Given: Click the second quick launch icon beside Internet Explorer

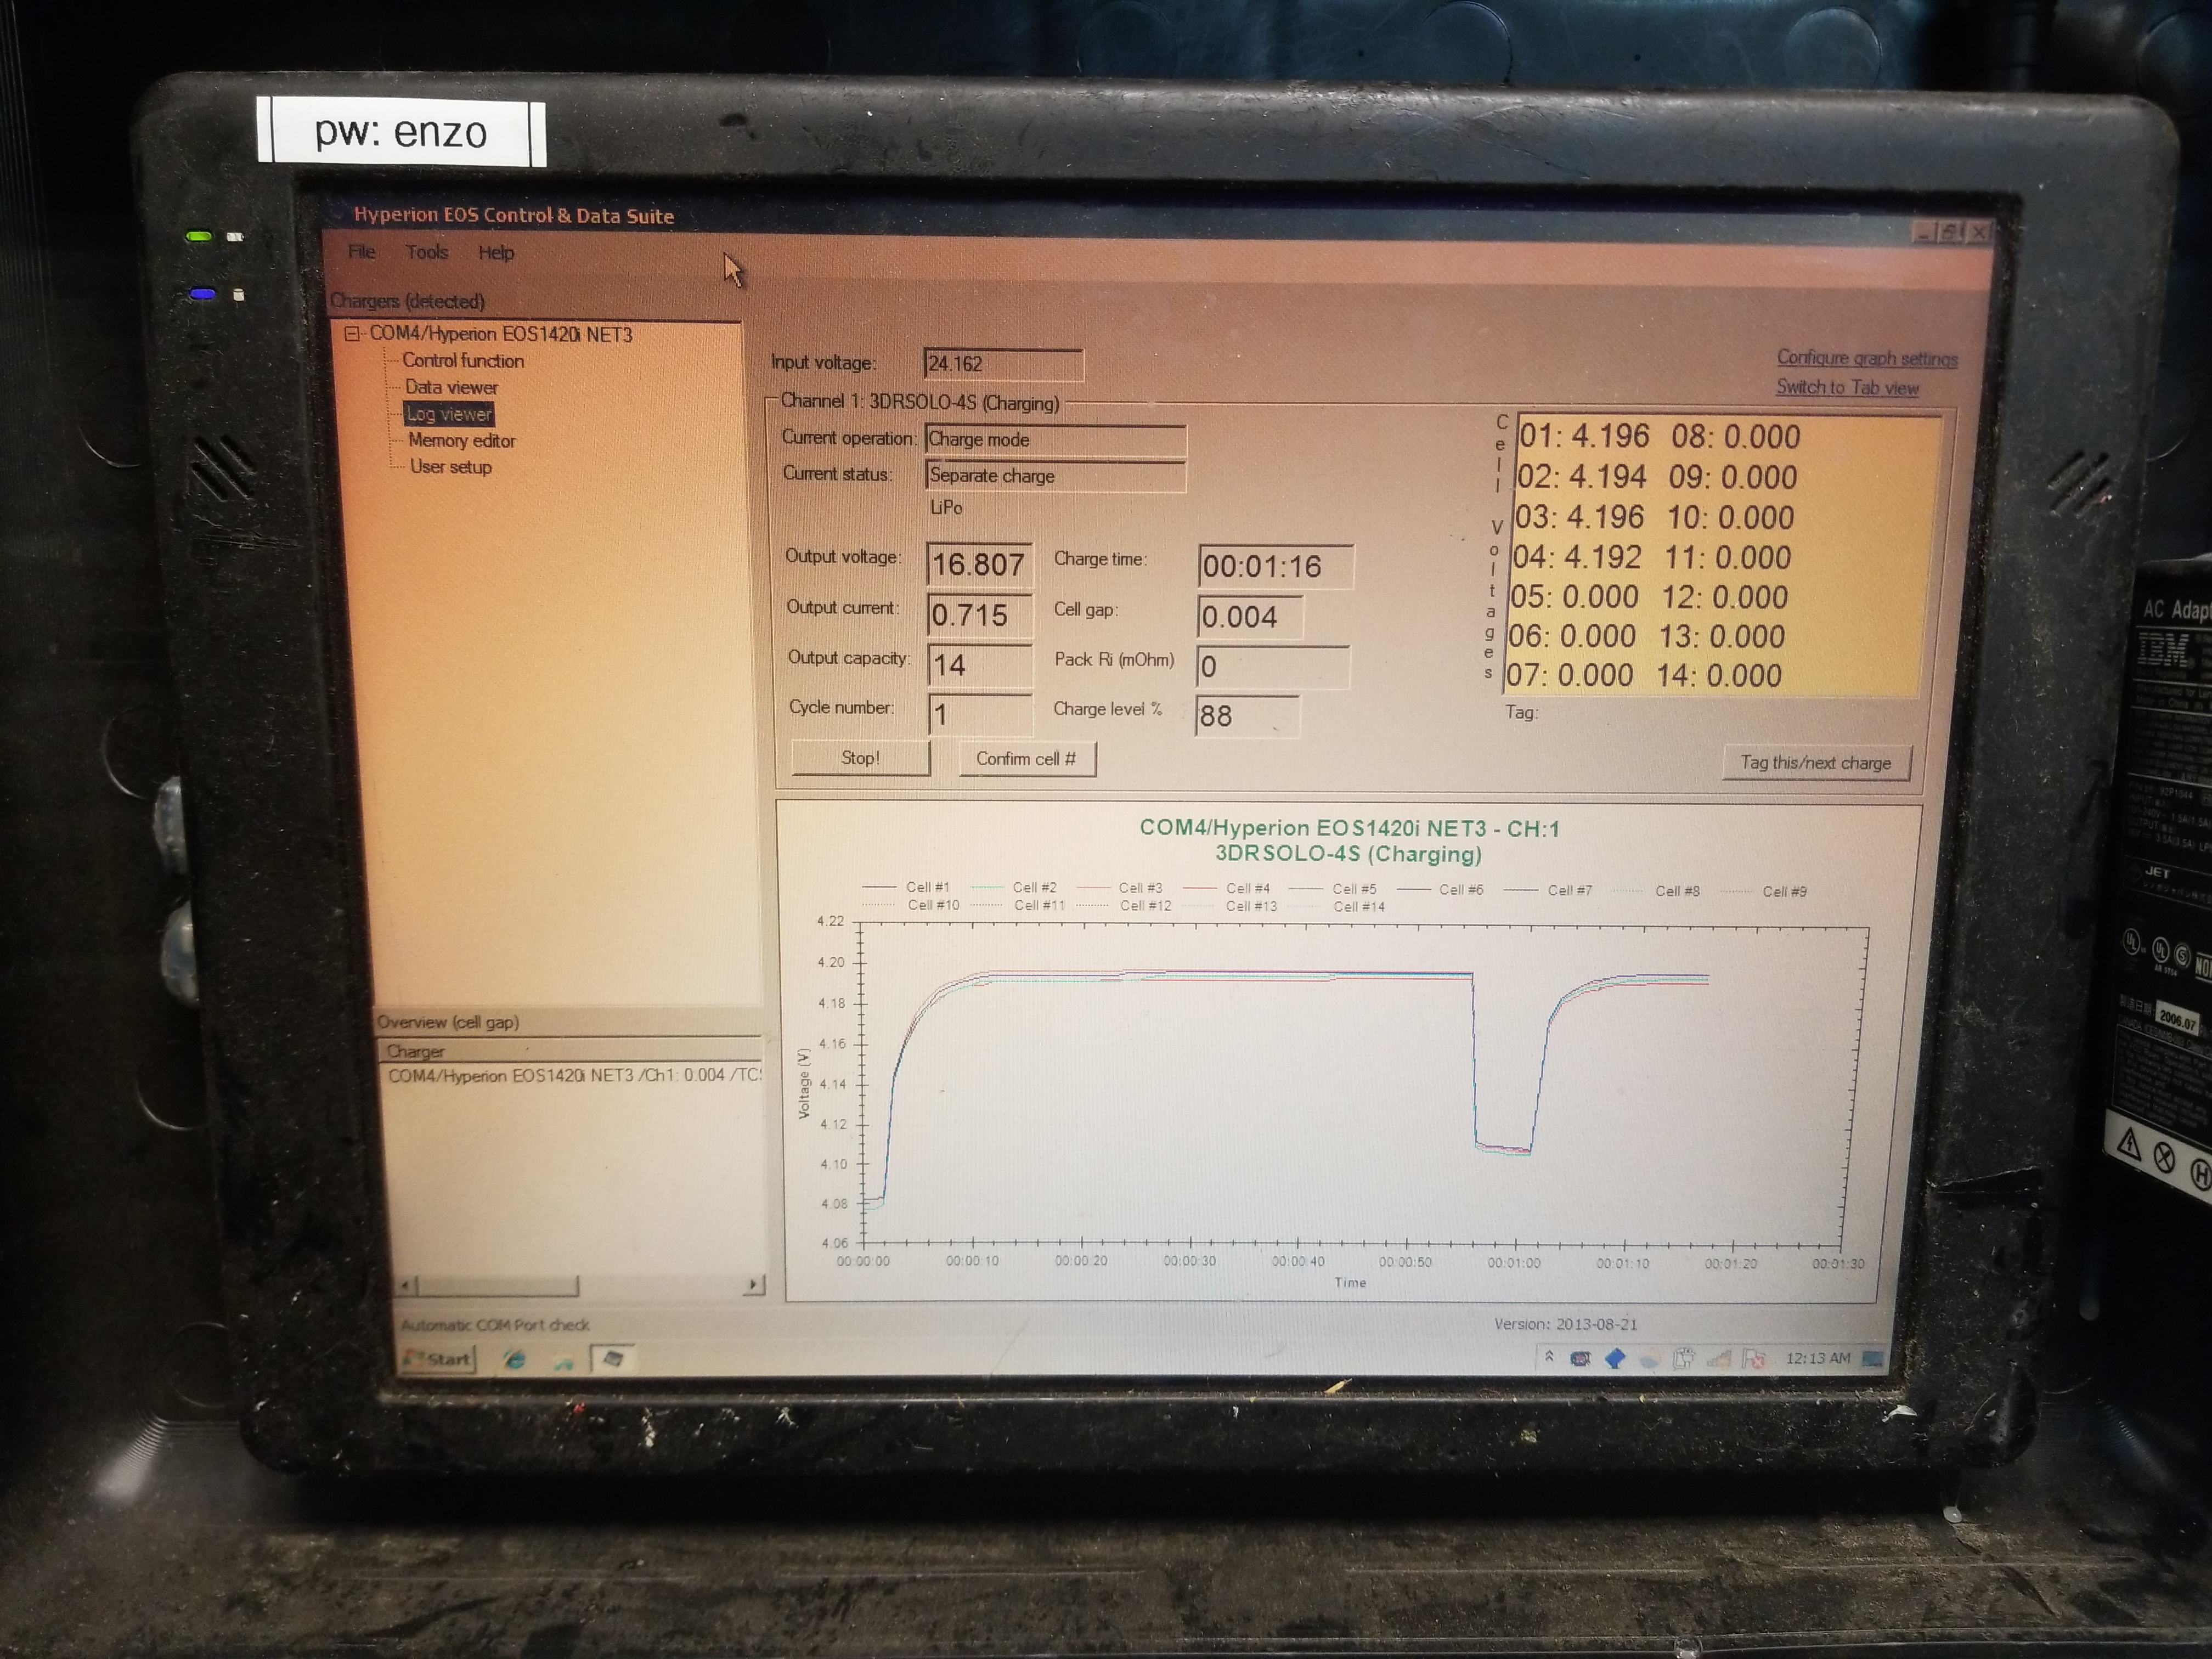Looking at the screenshot, I should pyautogui.click(x=563, y=1360).
